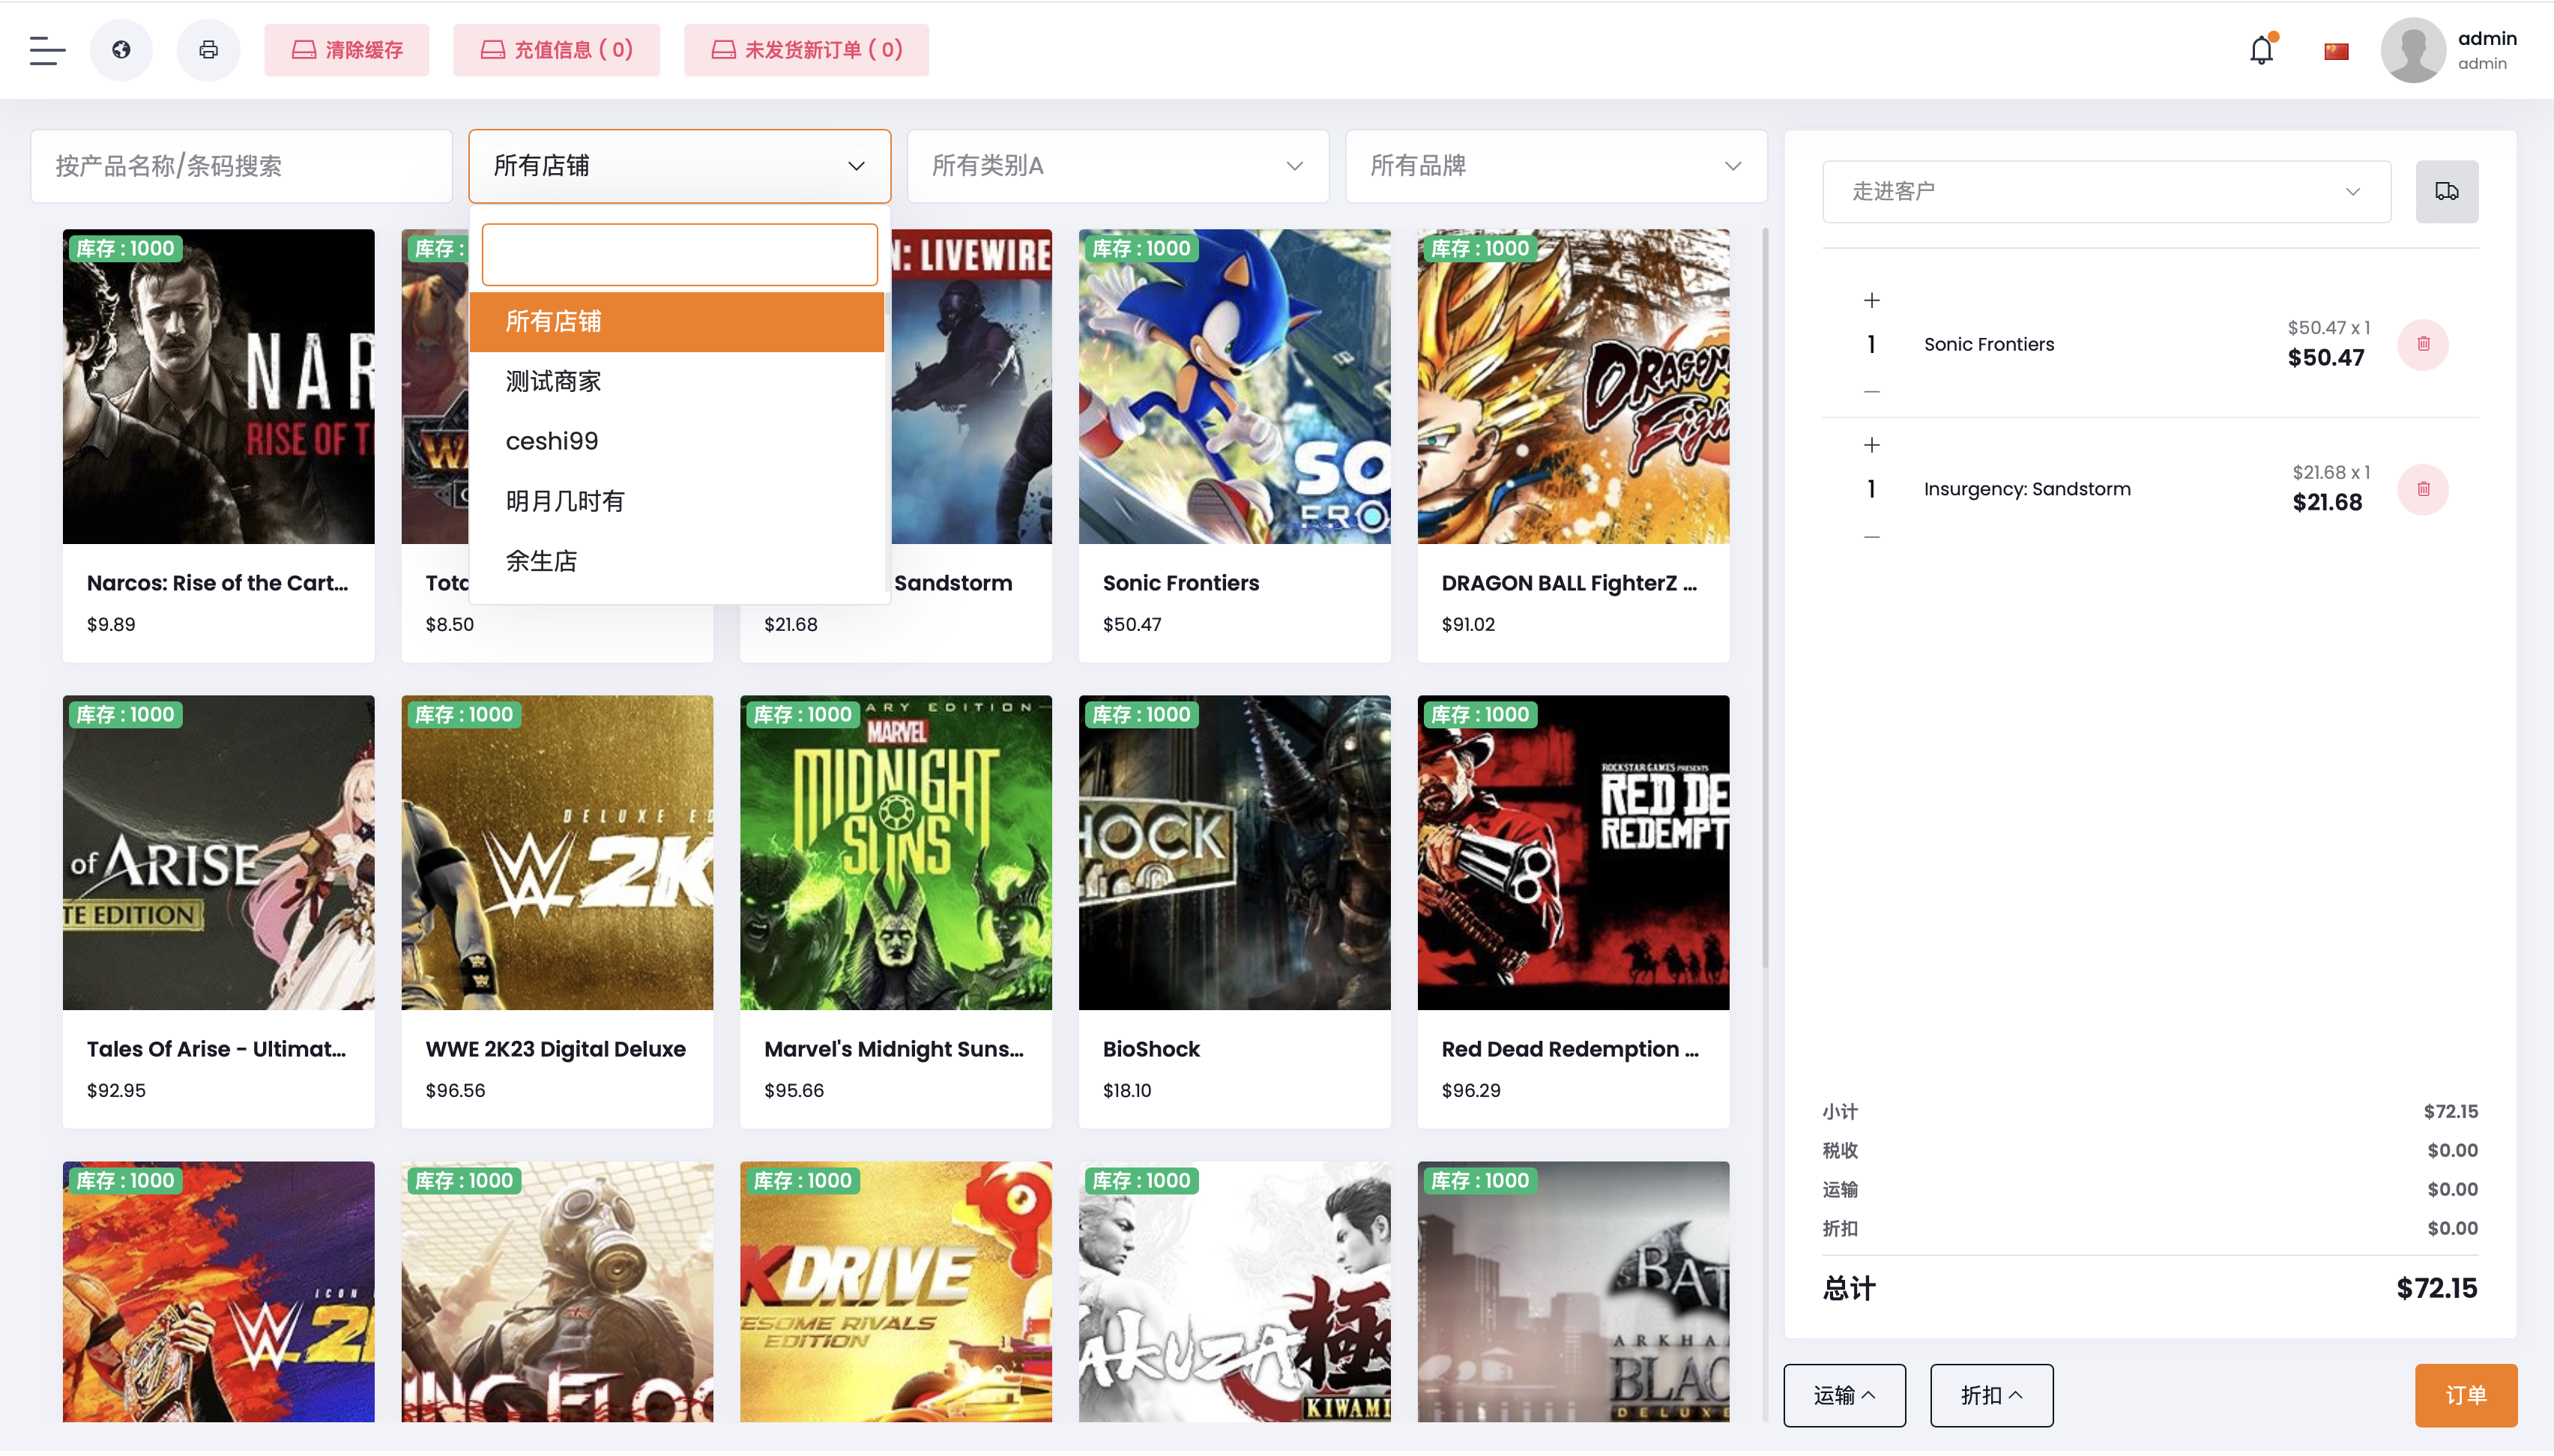This screenshot has height=1456, width=2554.
Task: Toggle the hamburger sidebar menu
Action: (47, 50)
